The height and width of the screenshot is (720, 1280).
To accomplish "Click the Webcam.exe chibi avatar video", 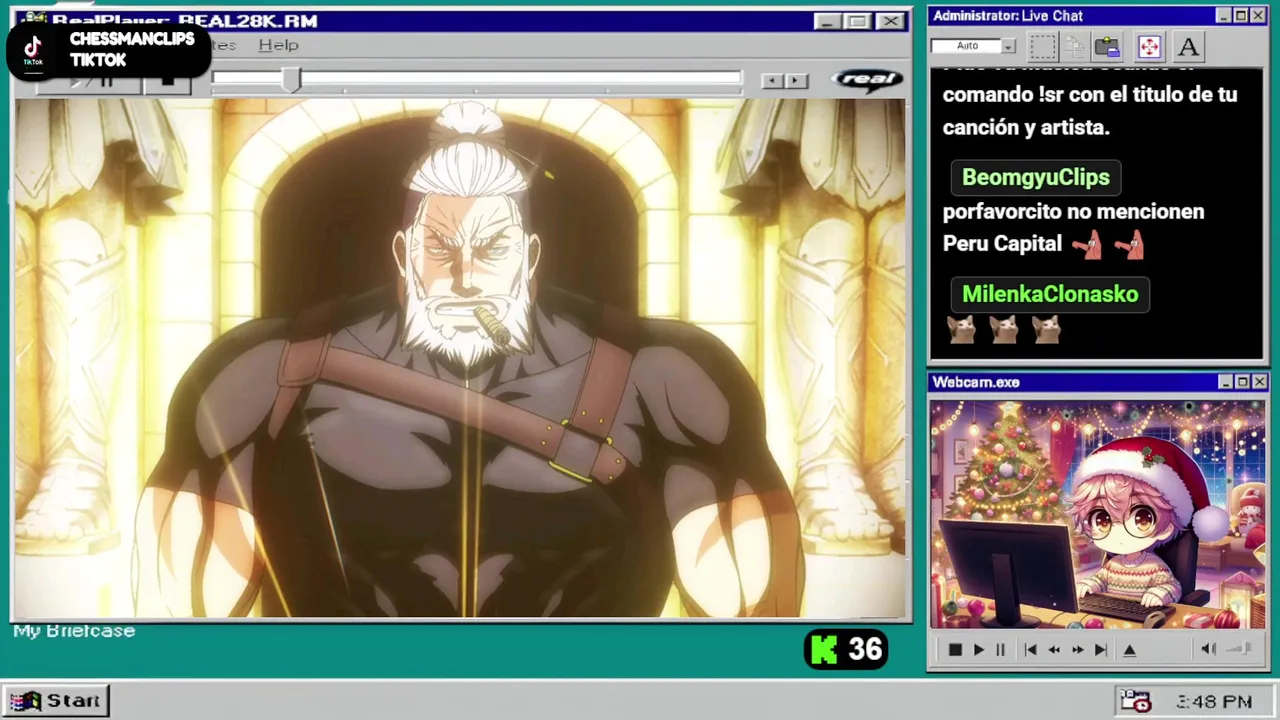I will [1097, 514].
